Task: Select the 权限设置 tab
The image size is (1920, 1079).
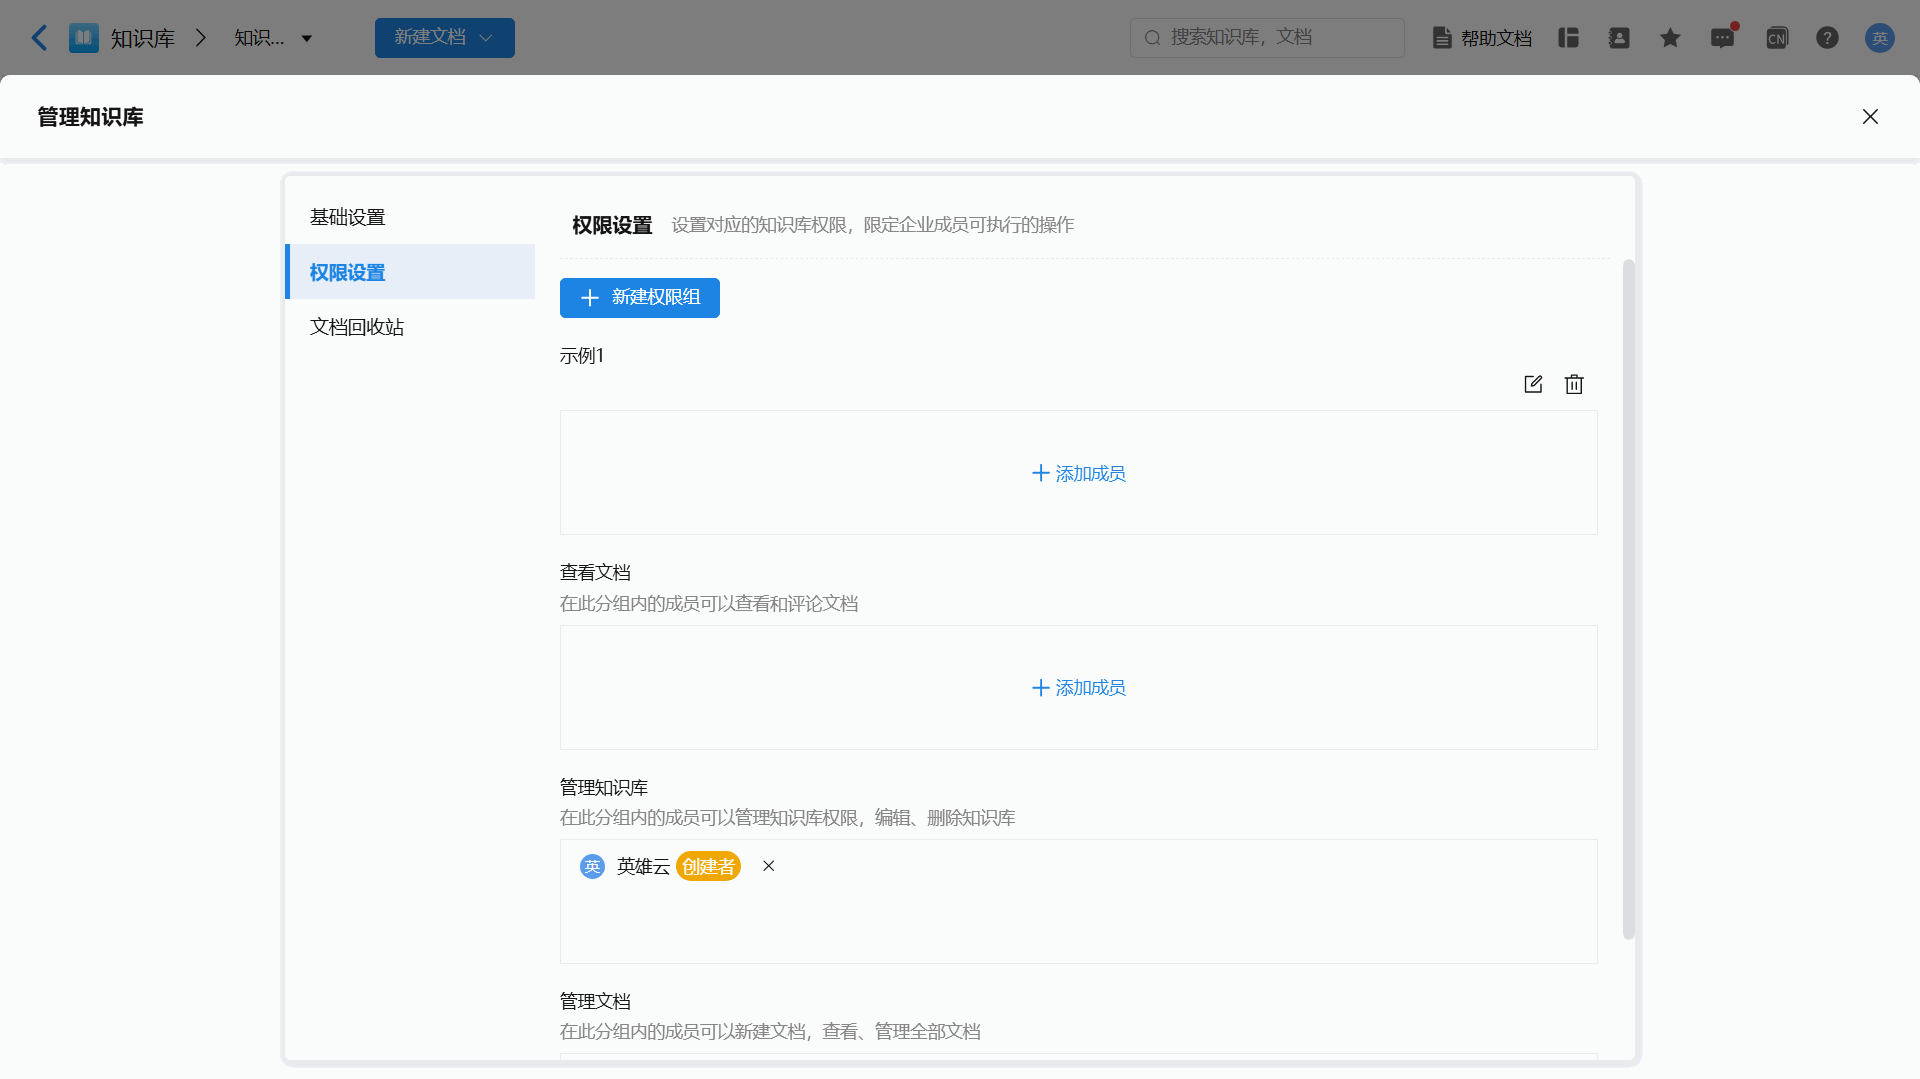Action: pyautogui.click(x=410, y=272)
